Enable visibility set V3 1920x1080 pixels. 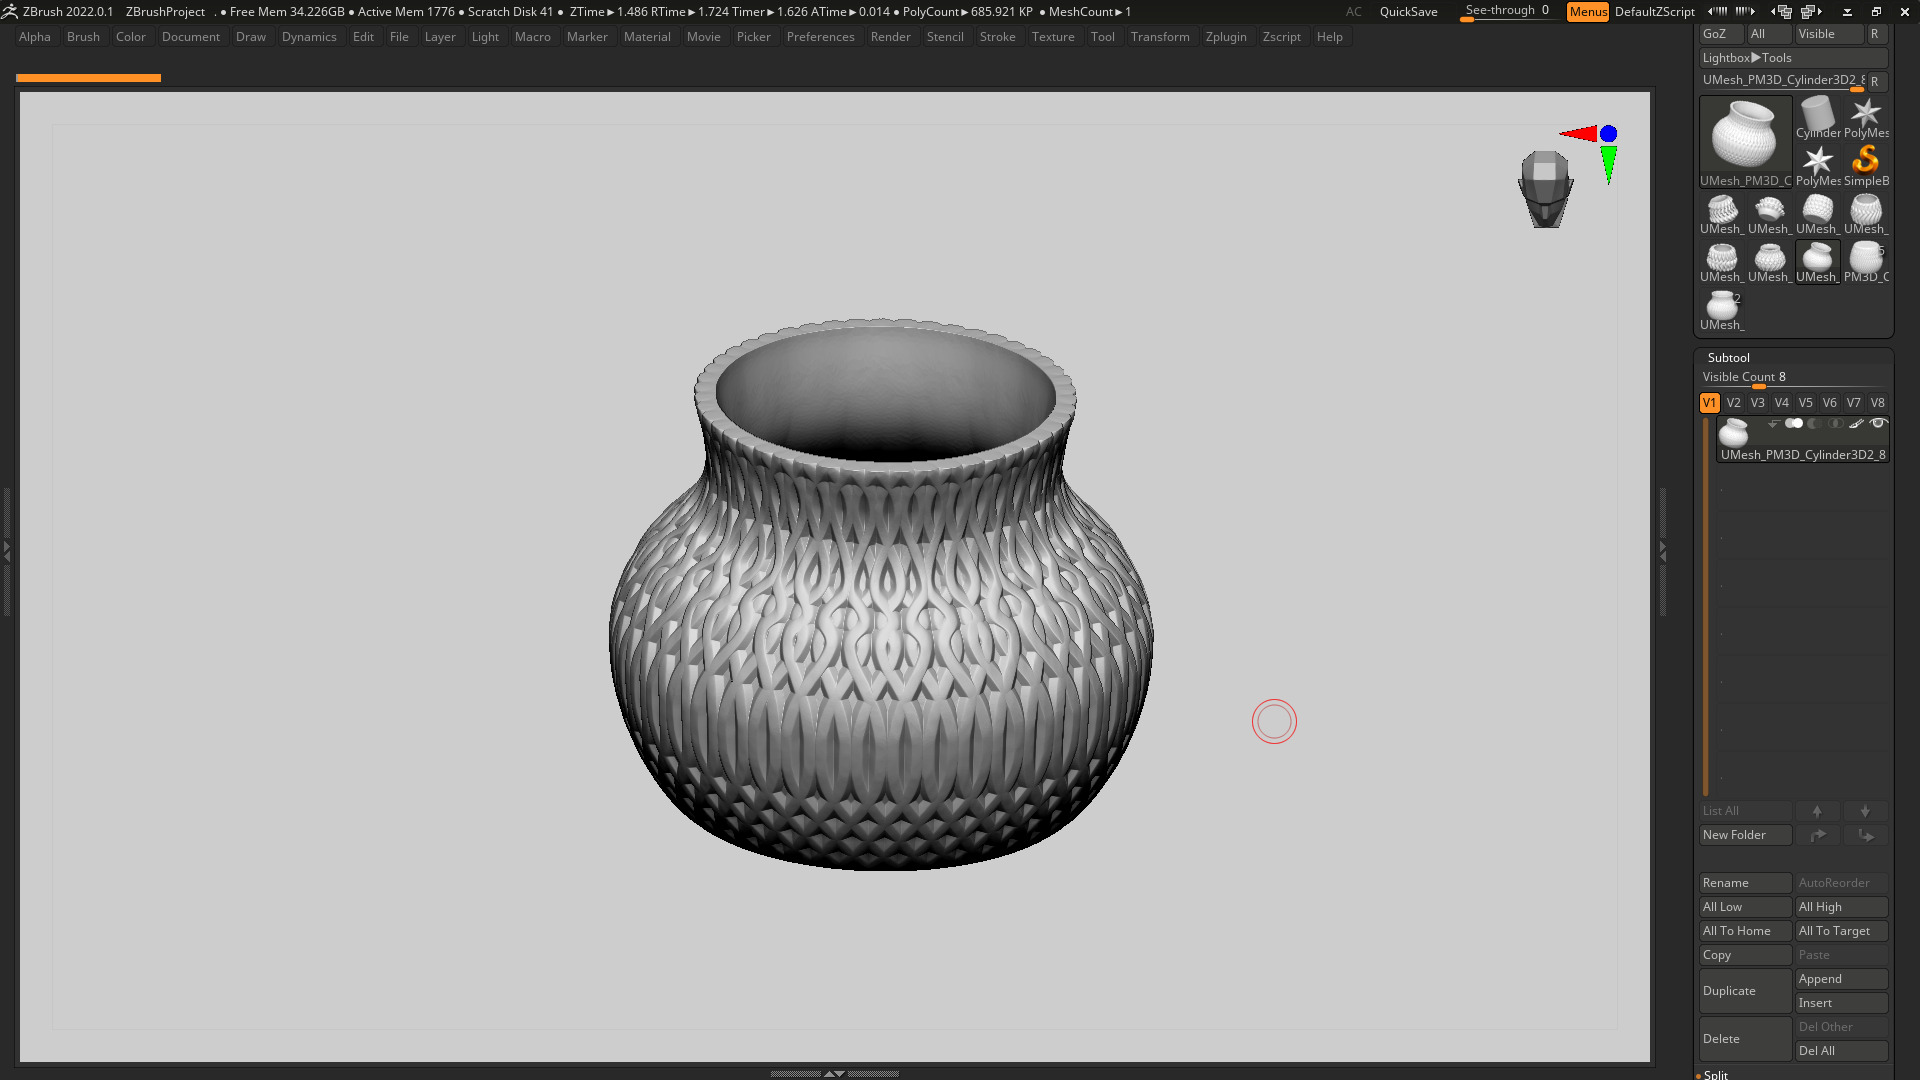pyautogui.click(x=1757, y=403)
